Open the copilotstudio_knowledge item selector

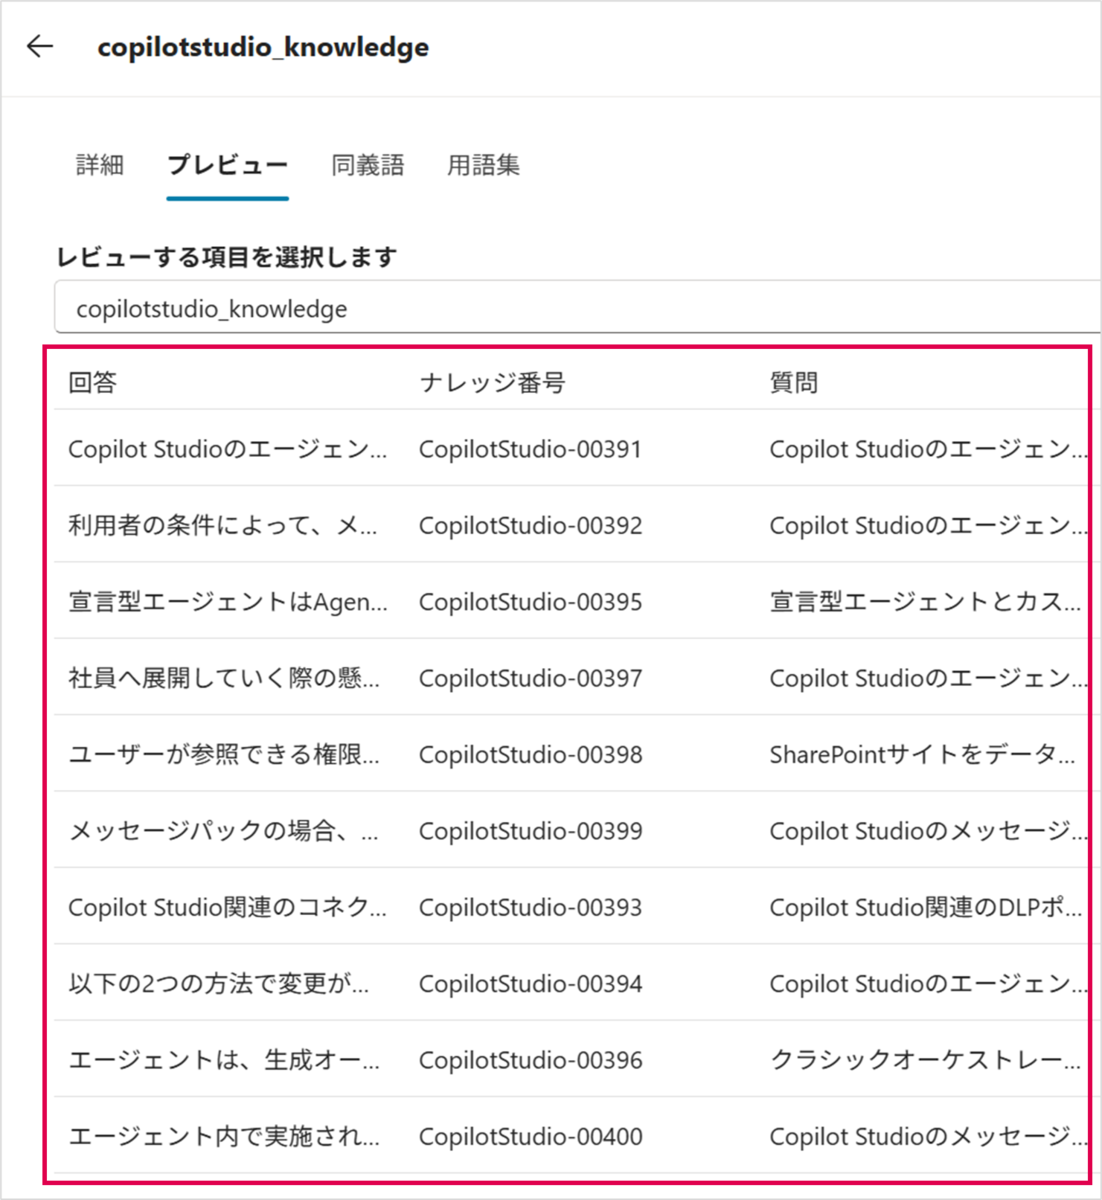[x=578, y=308]
